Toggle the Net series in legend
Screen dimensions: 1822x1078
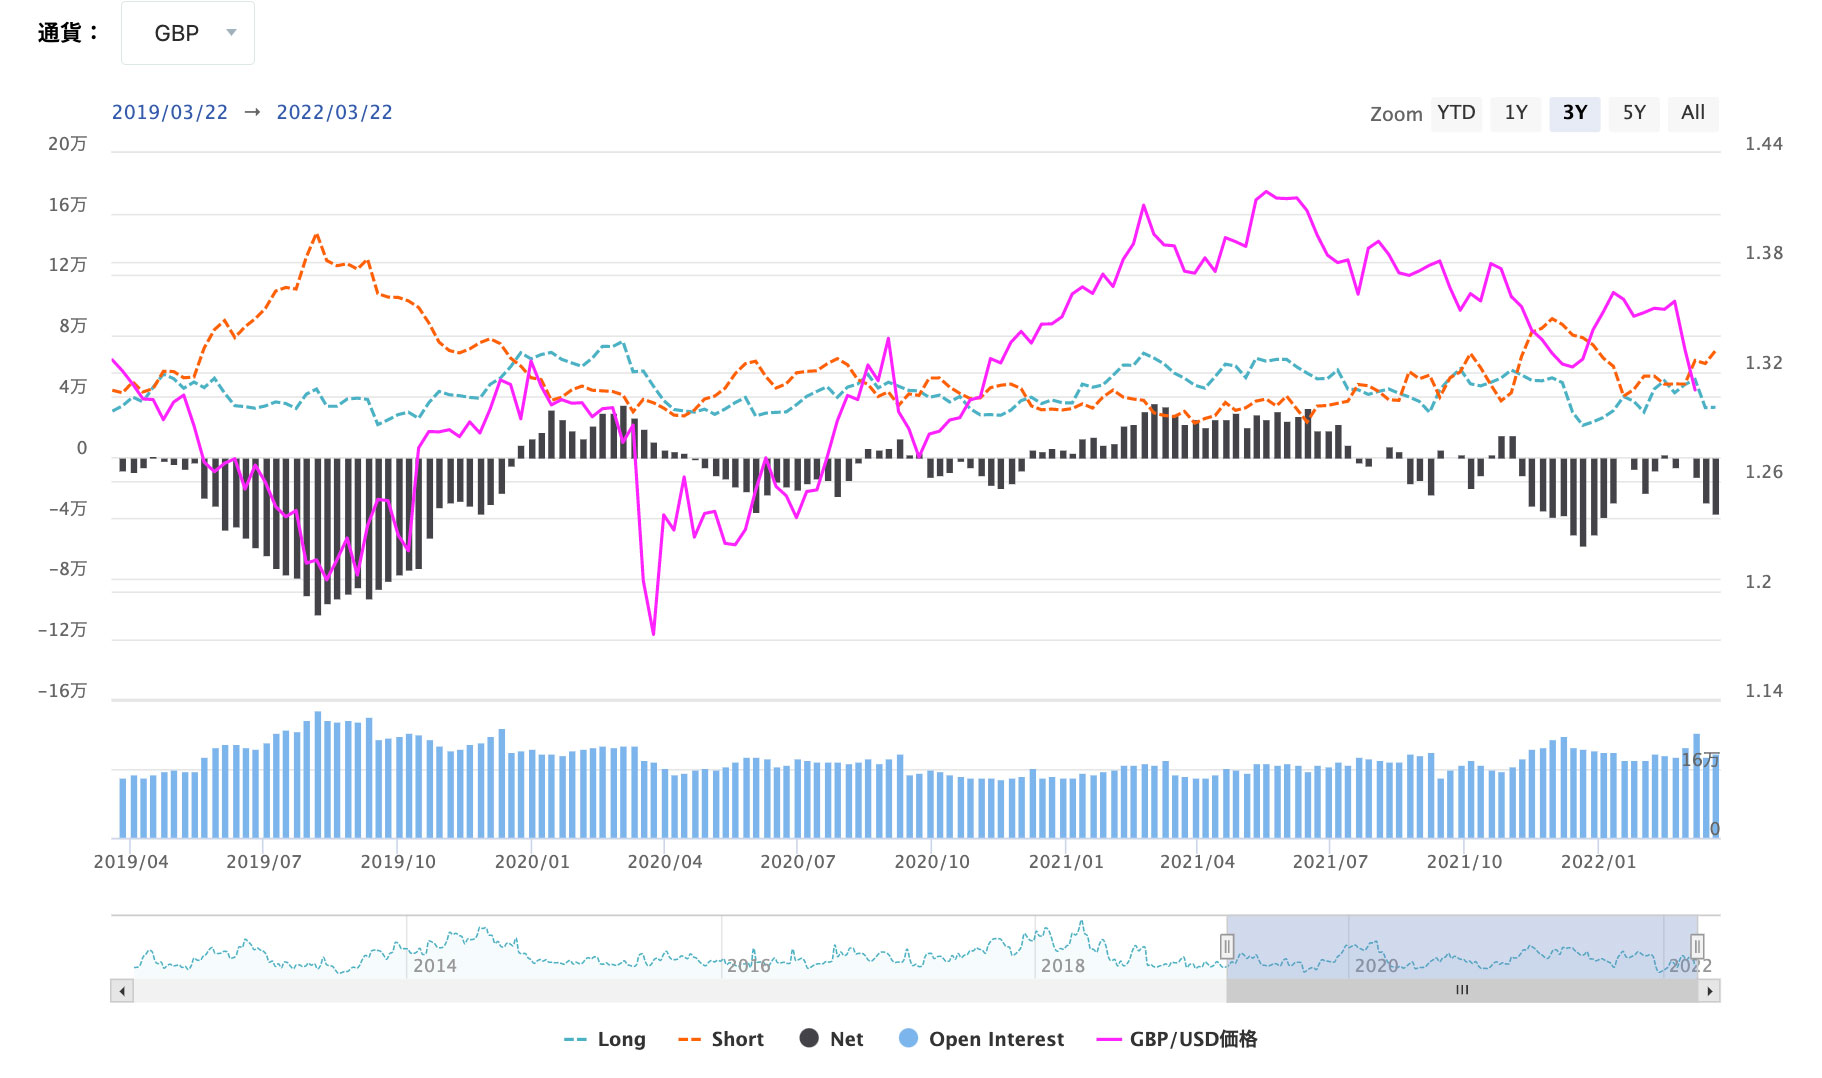[x=832, y=1039]
